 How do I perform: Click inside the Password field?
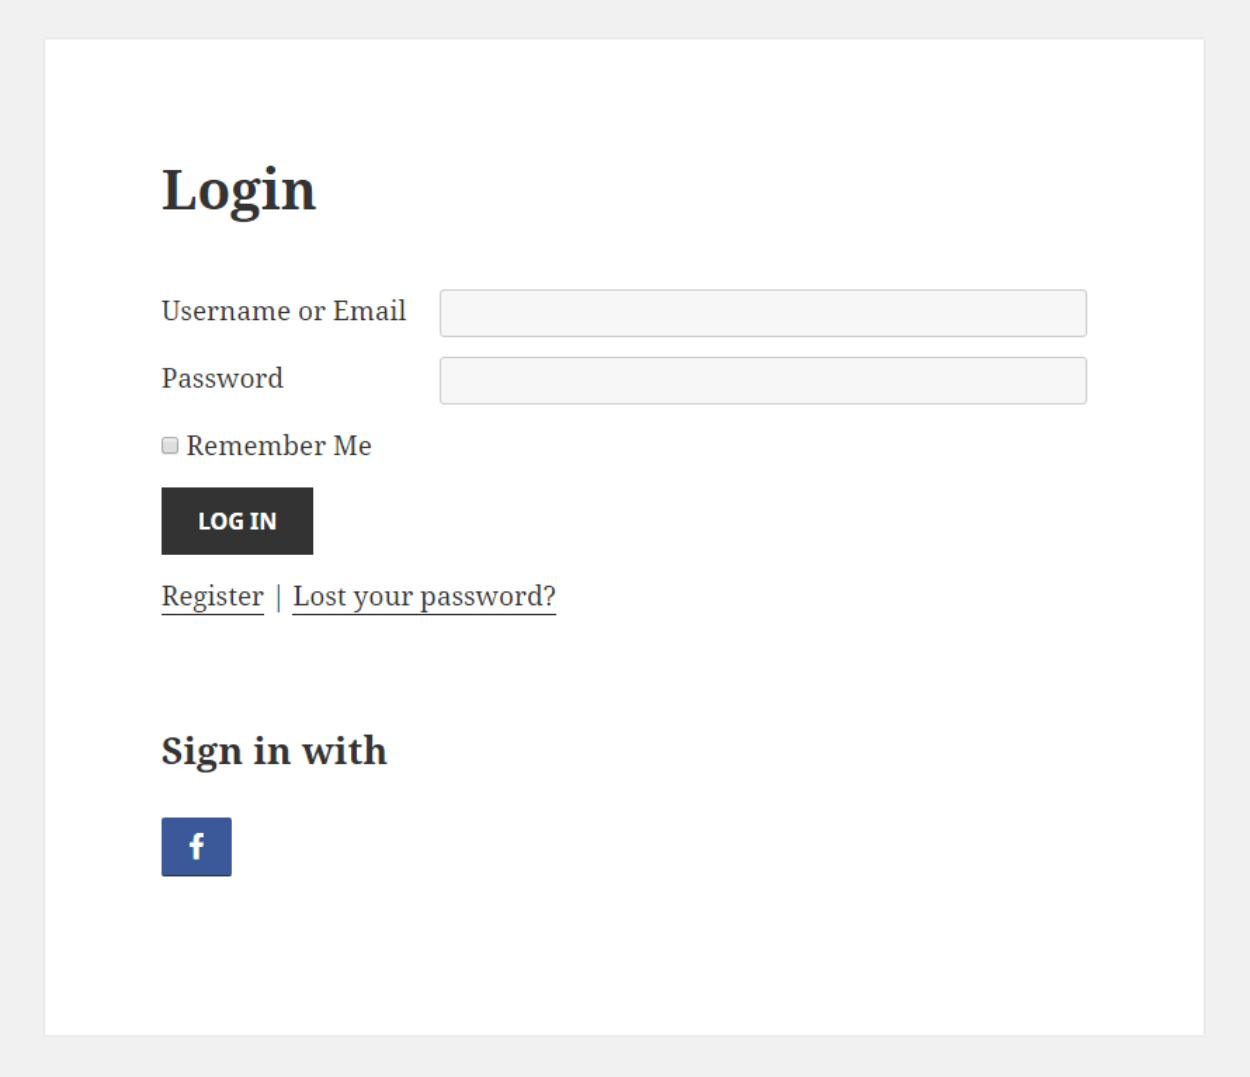[762, 380]
